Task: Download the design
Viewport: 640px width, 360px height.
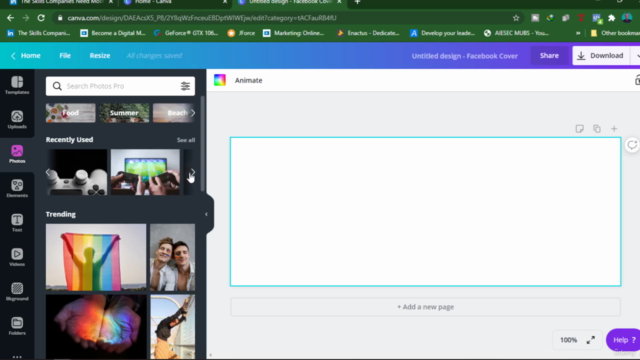Action: tap(600, 56)
